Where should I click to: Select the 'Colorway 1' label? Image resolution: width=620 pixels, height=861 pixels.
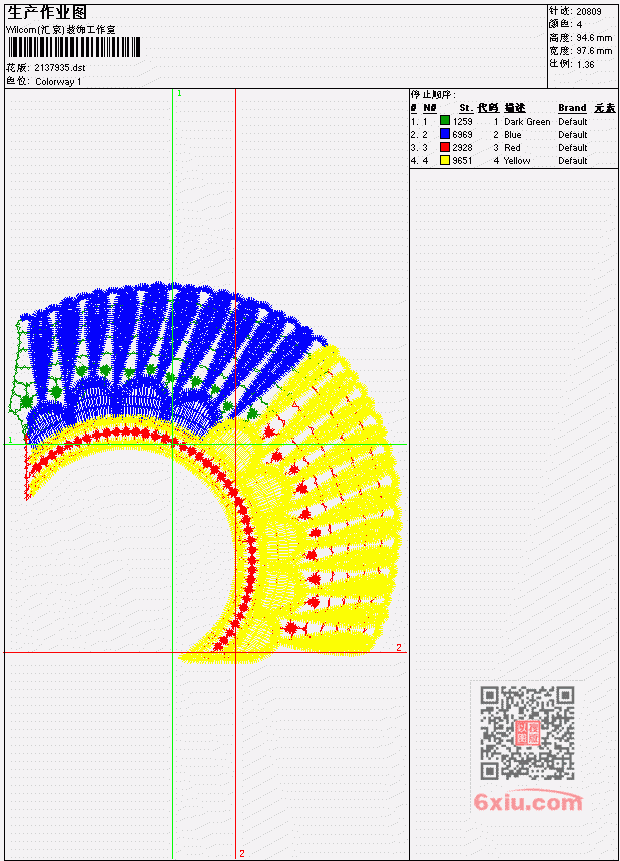pyautogui.click(x=58, y=82)
